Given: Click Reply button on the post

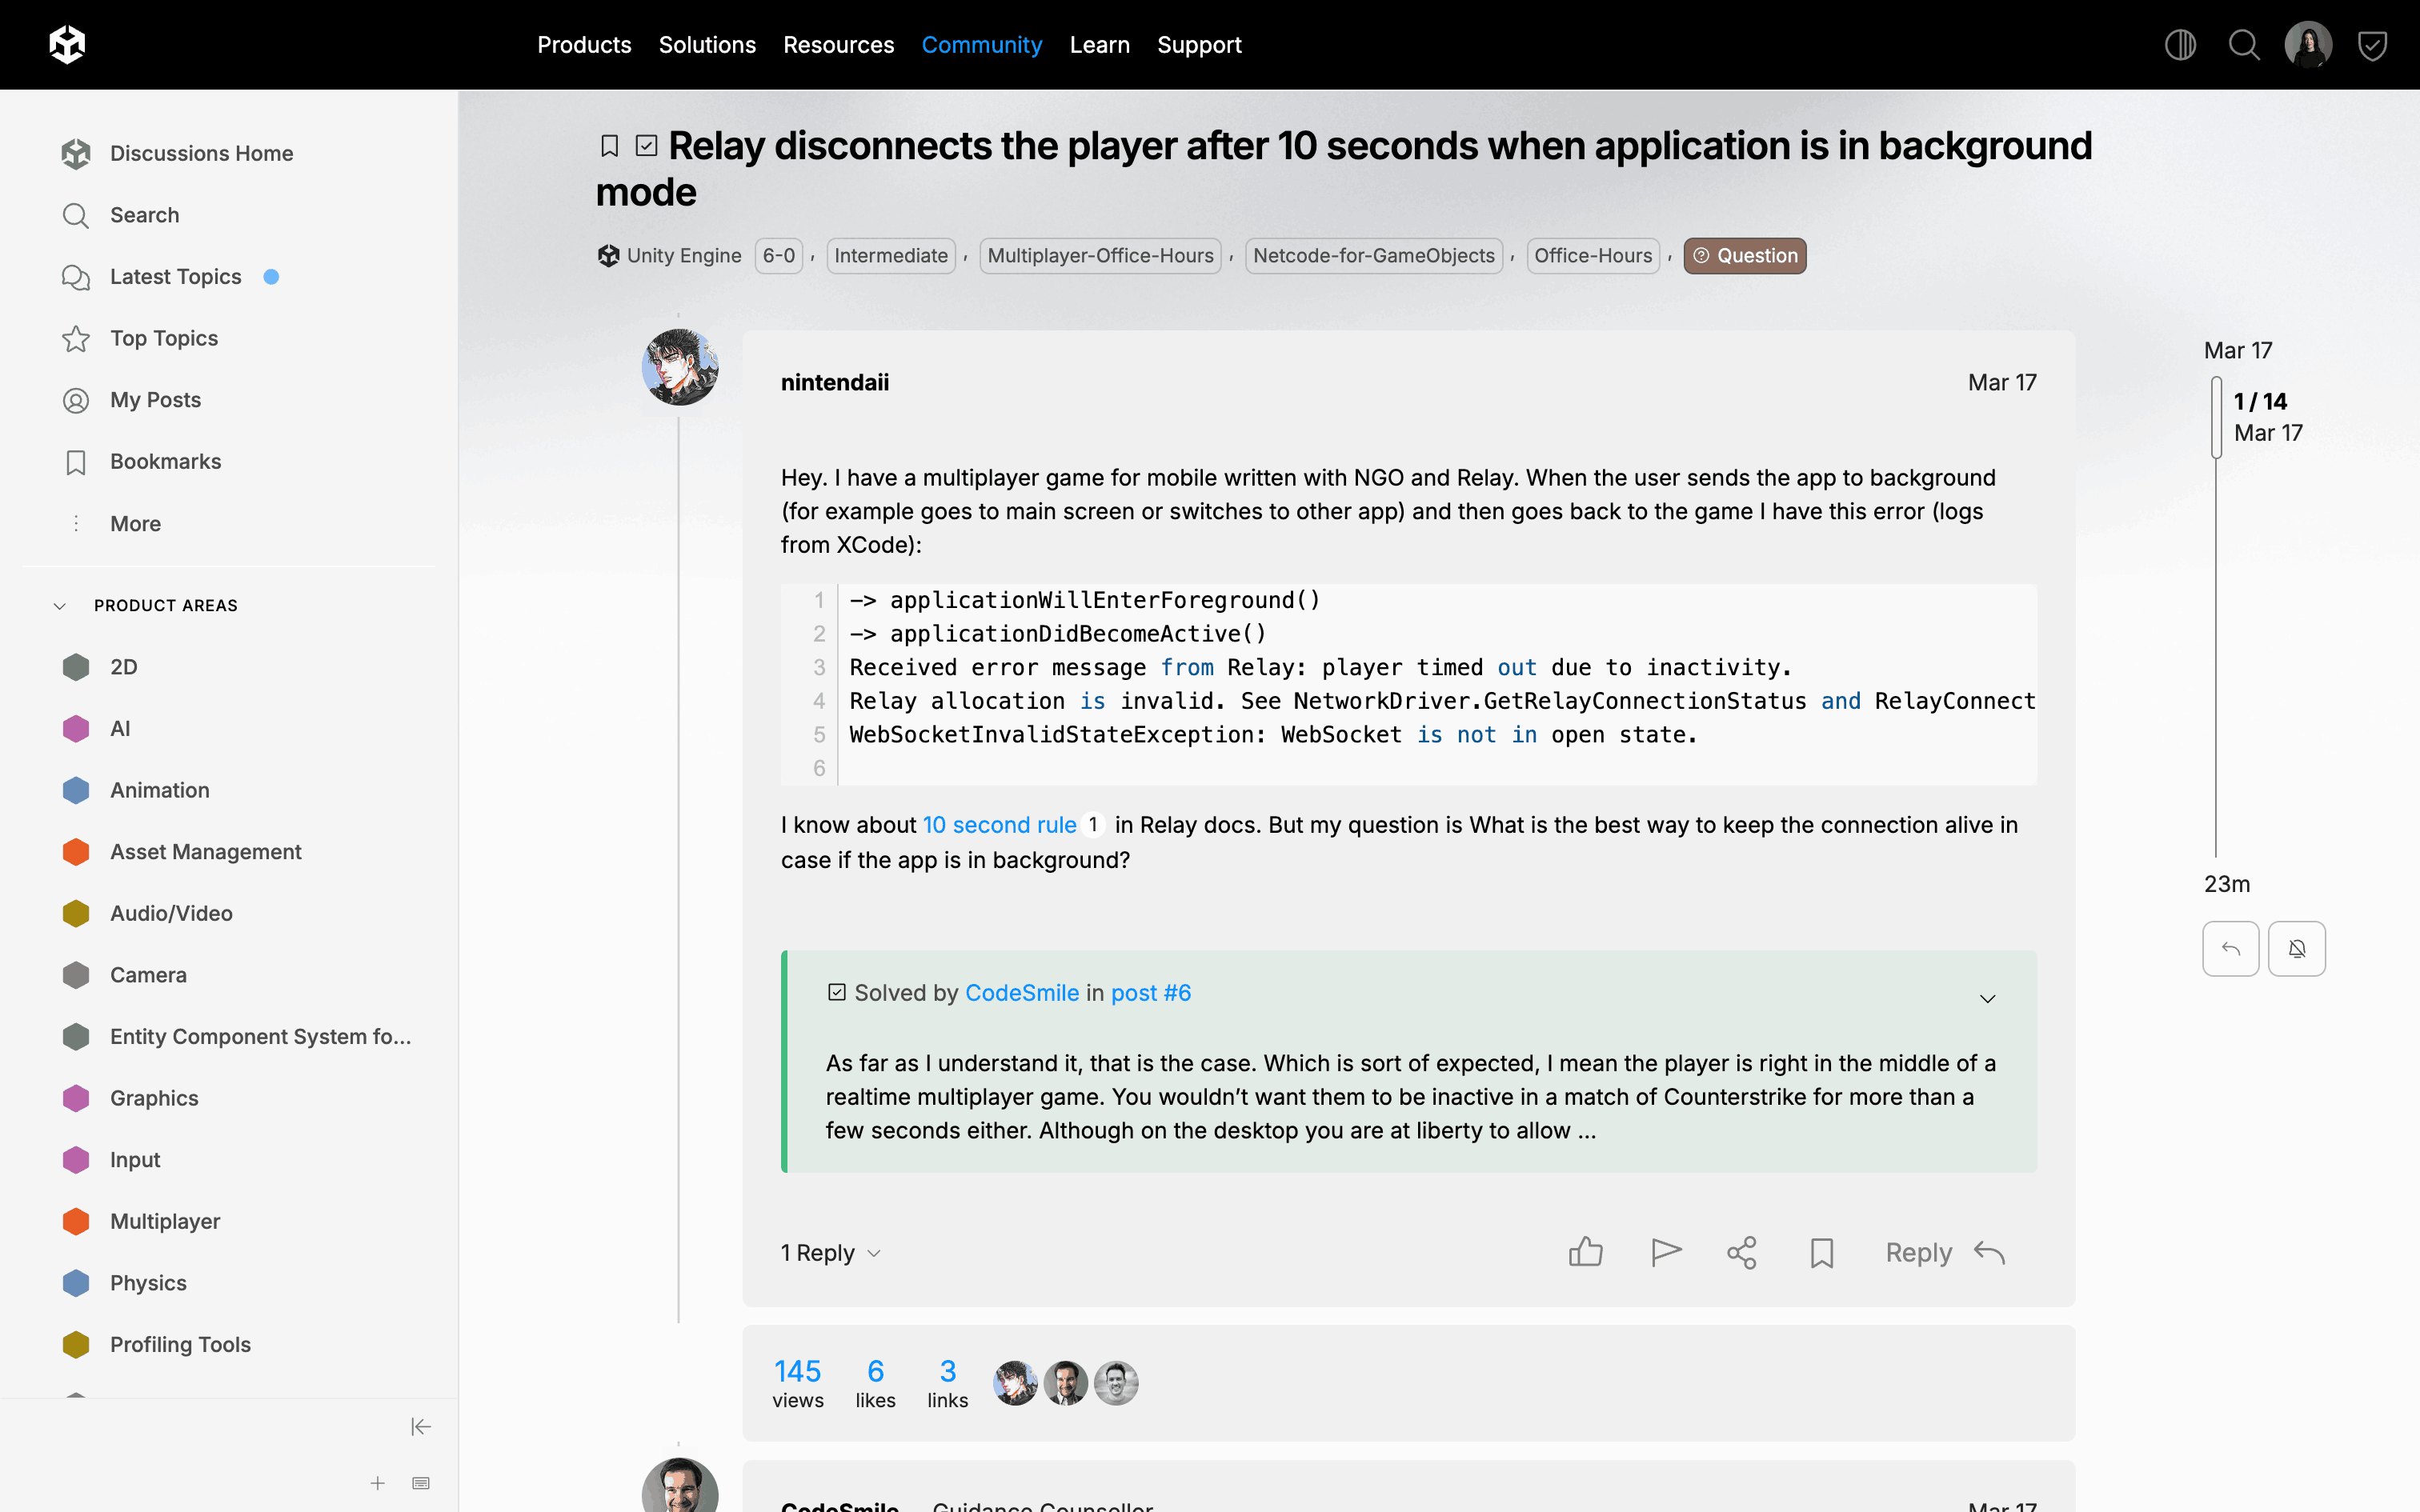Looking at the screenshot, I should (x=1944, y=1252).
